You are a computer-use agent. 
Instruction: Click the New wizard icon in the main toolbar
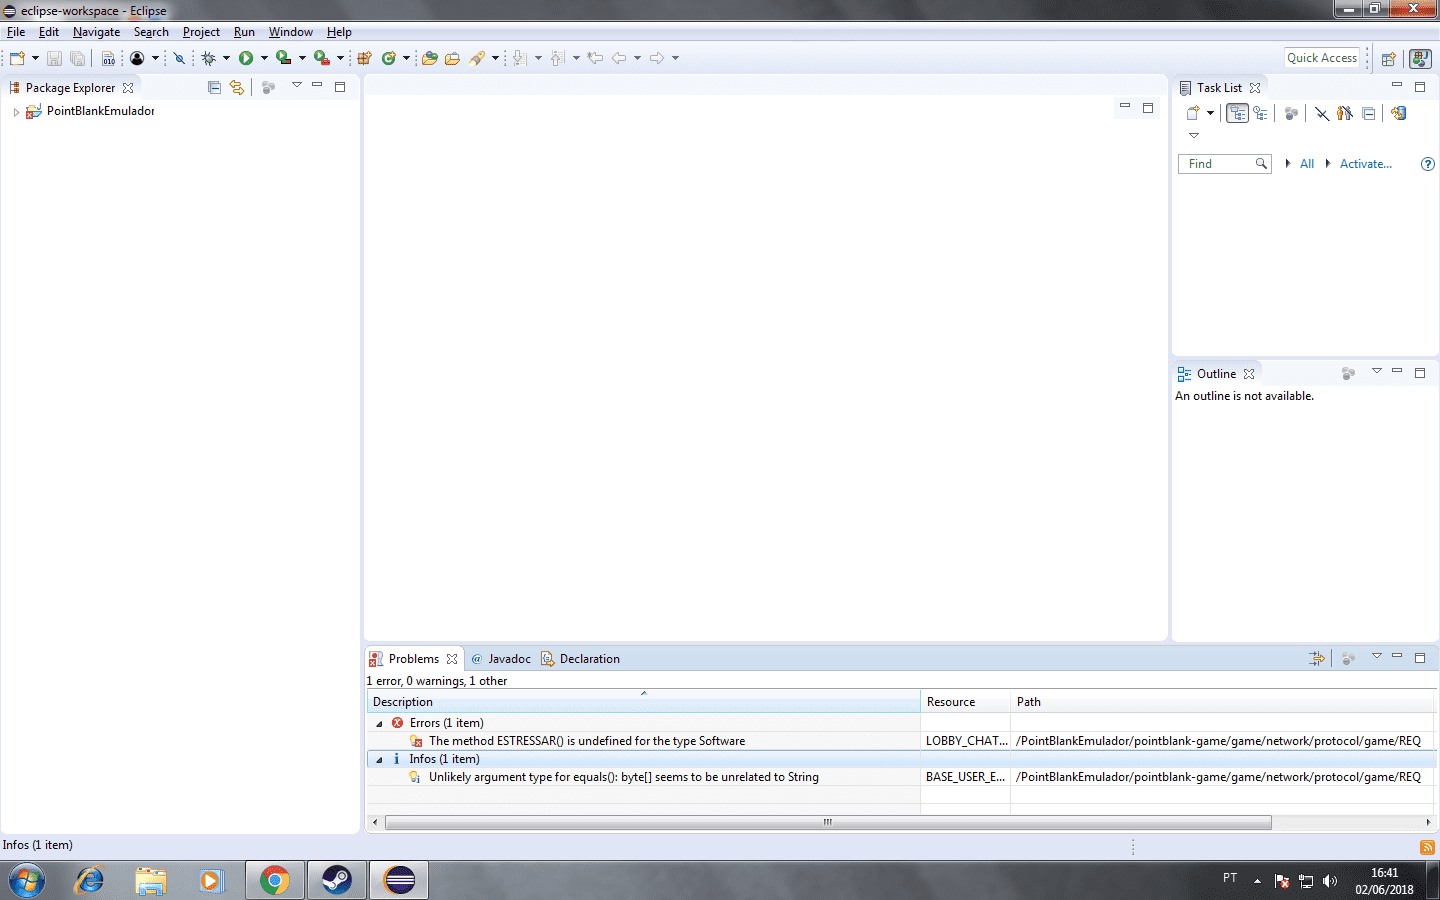click(x=17, y=58)
